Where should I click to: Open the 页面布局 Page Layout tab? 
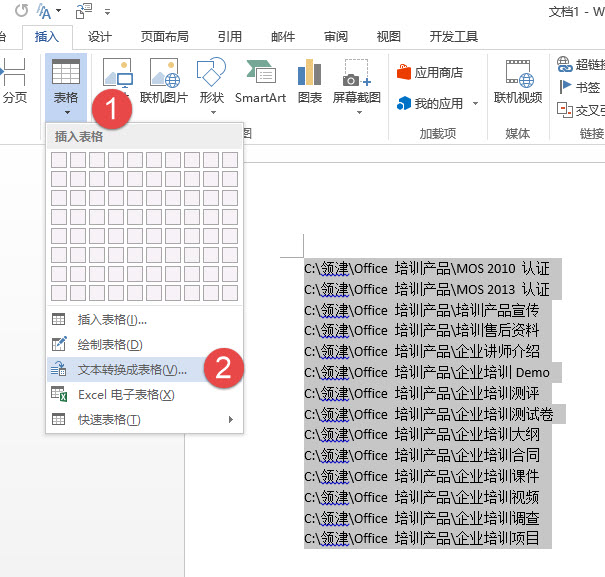[x=164, y=37]
